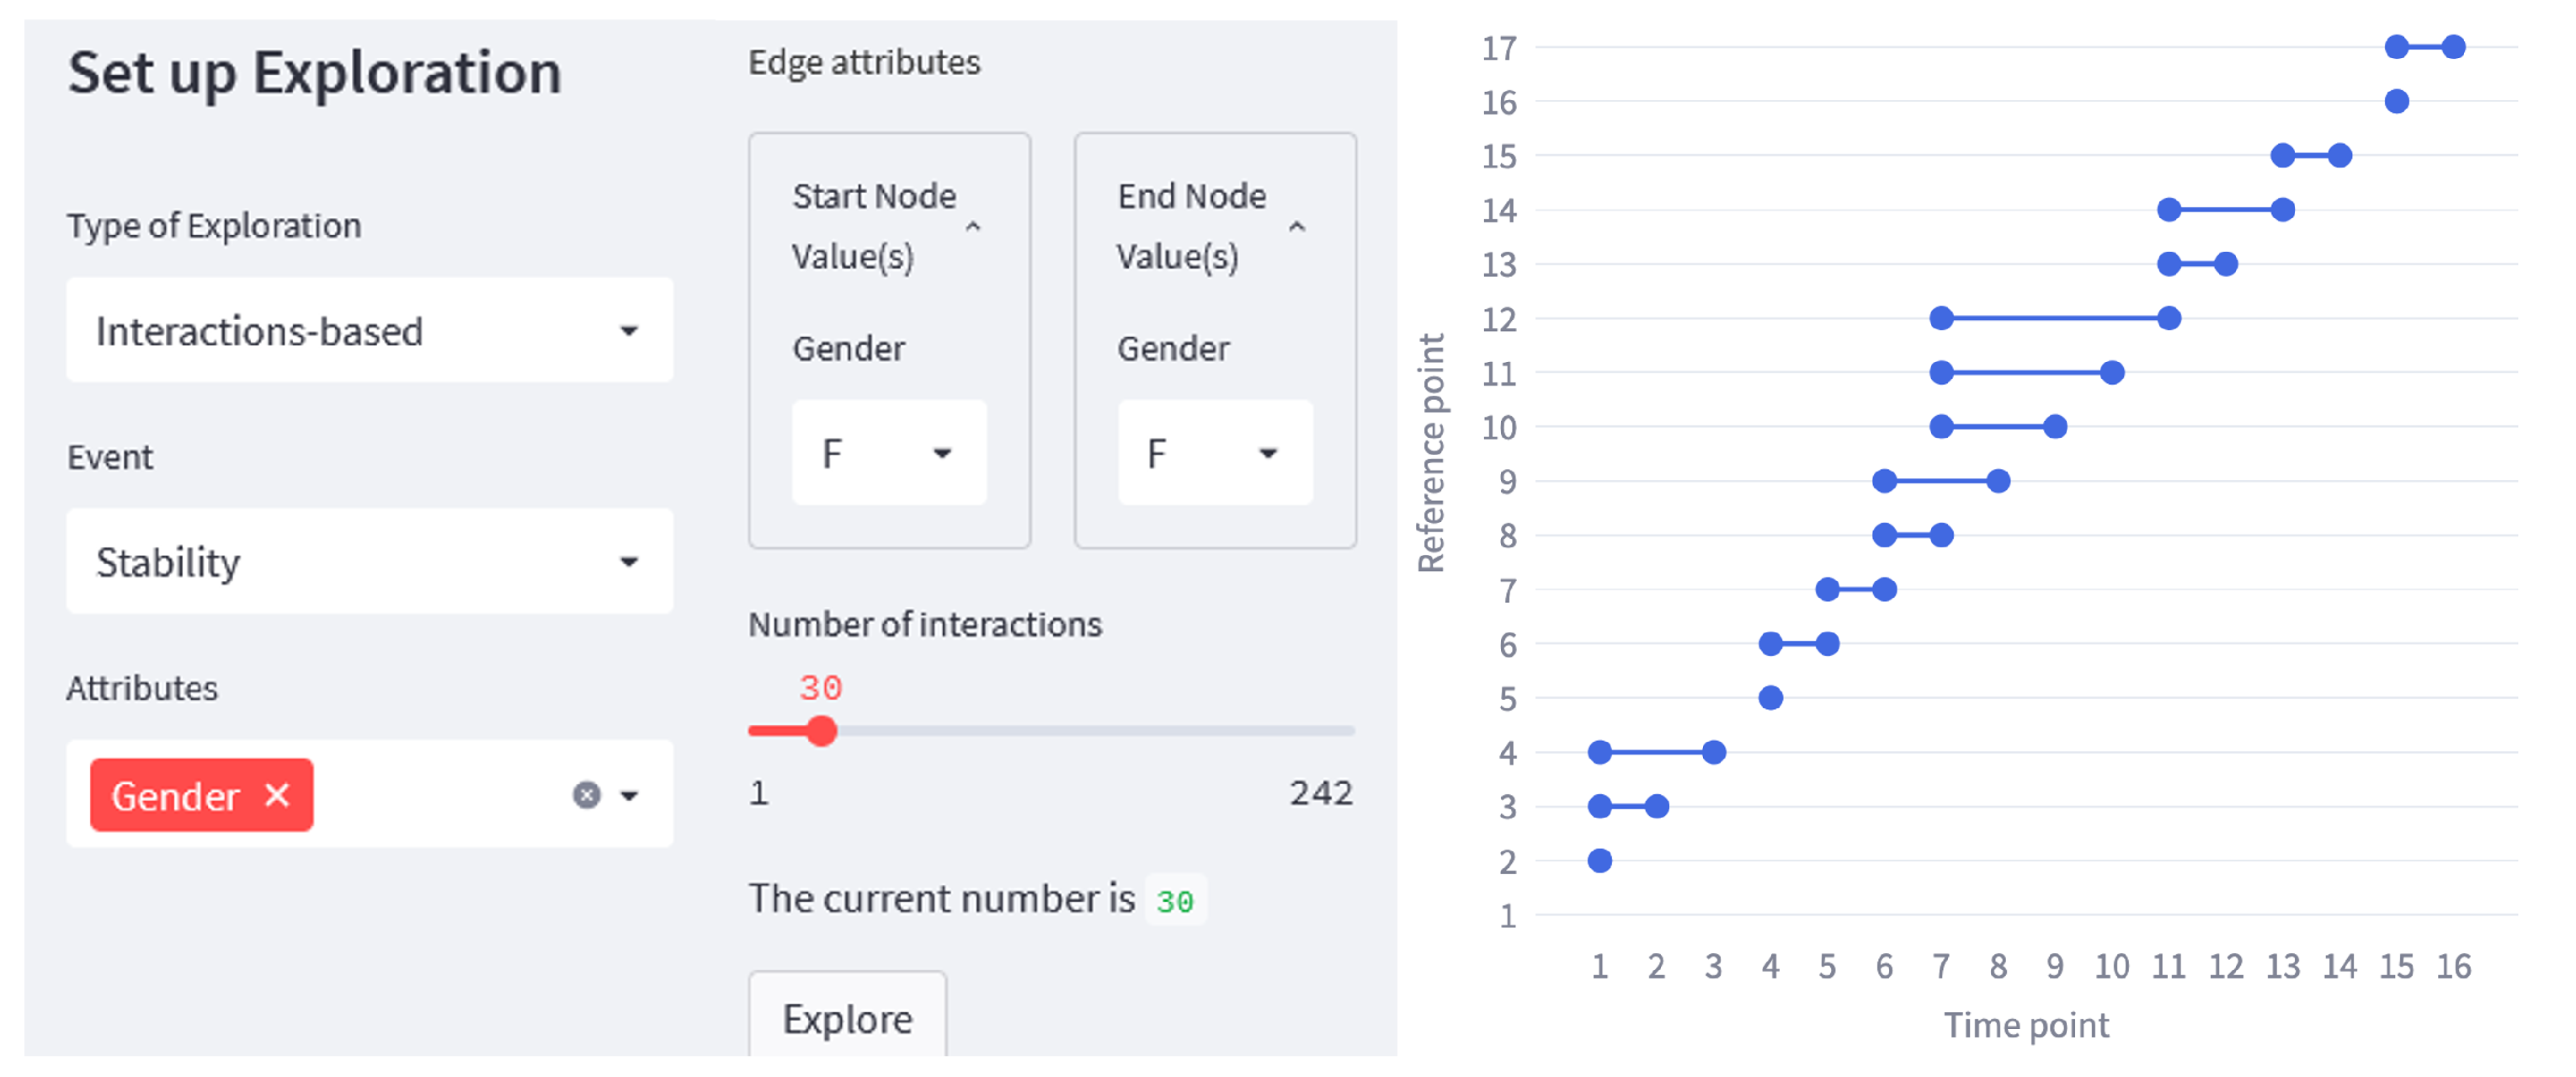
Task: Open the Attributes multiselect dropdown arrow
Action: [629, 796]
